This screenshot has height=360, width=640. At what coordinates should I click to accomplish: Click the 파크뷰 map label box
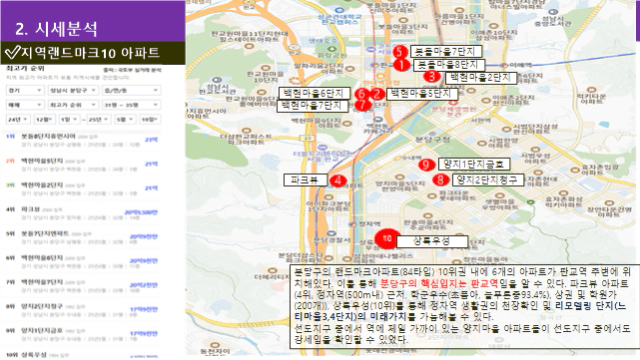click(x=305, y=180)
